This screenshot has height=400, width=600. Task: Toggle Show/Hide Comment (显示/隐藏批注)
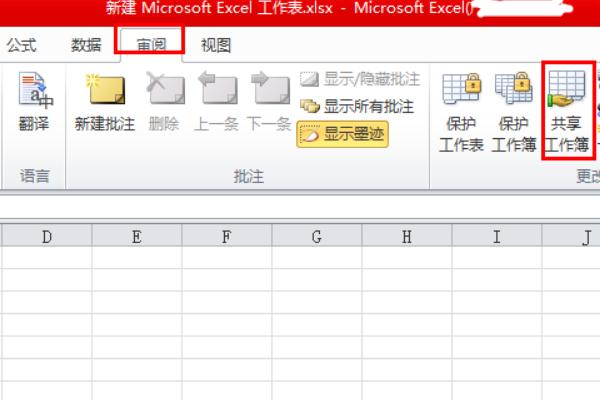[360, 79]
